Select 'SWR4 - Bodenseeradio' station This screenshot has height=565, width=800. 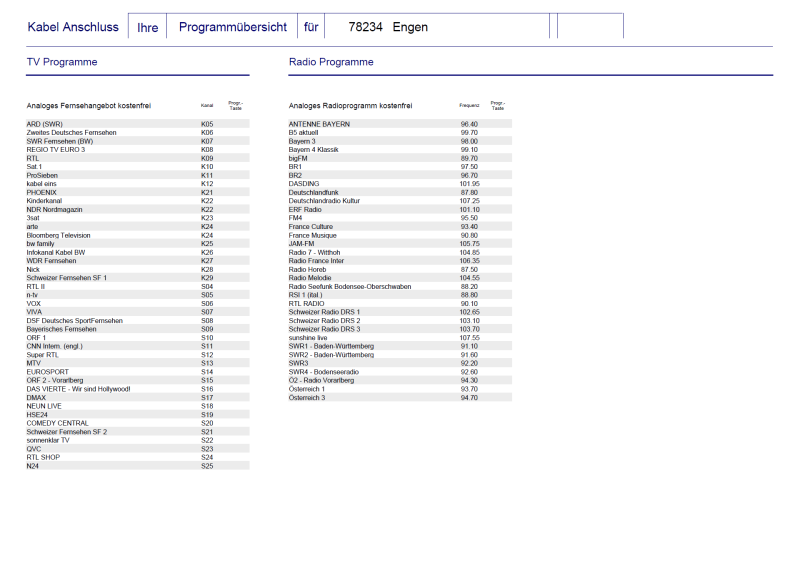tap(323, 372)
